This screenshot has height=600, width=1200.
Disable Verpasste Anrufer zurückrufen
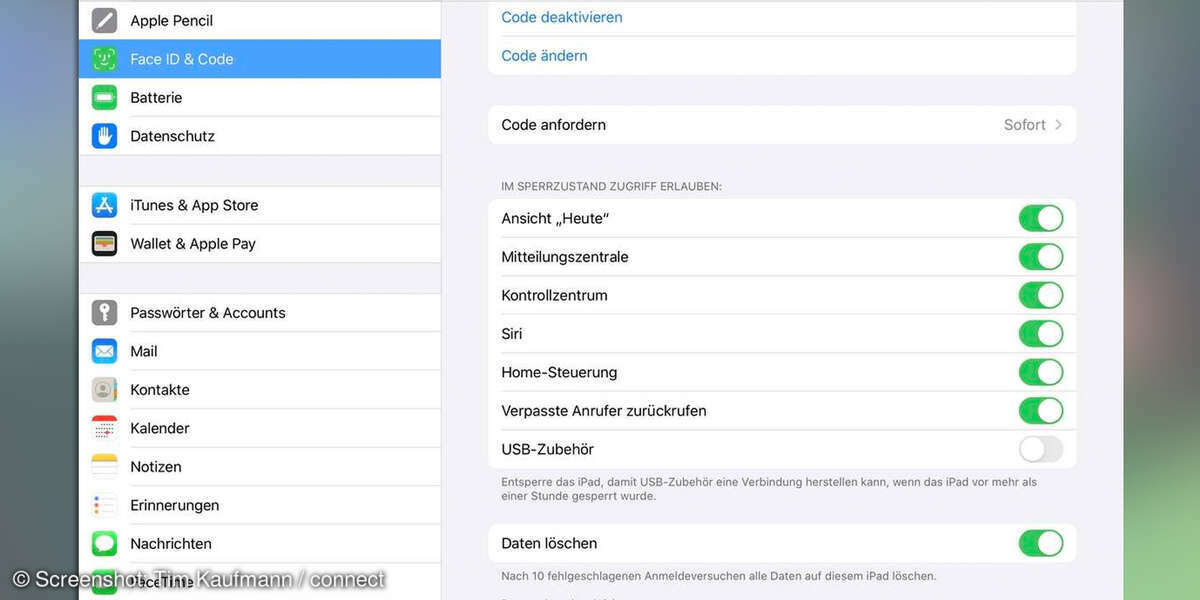point(1041,411)
